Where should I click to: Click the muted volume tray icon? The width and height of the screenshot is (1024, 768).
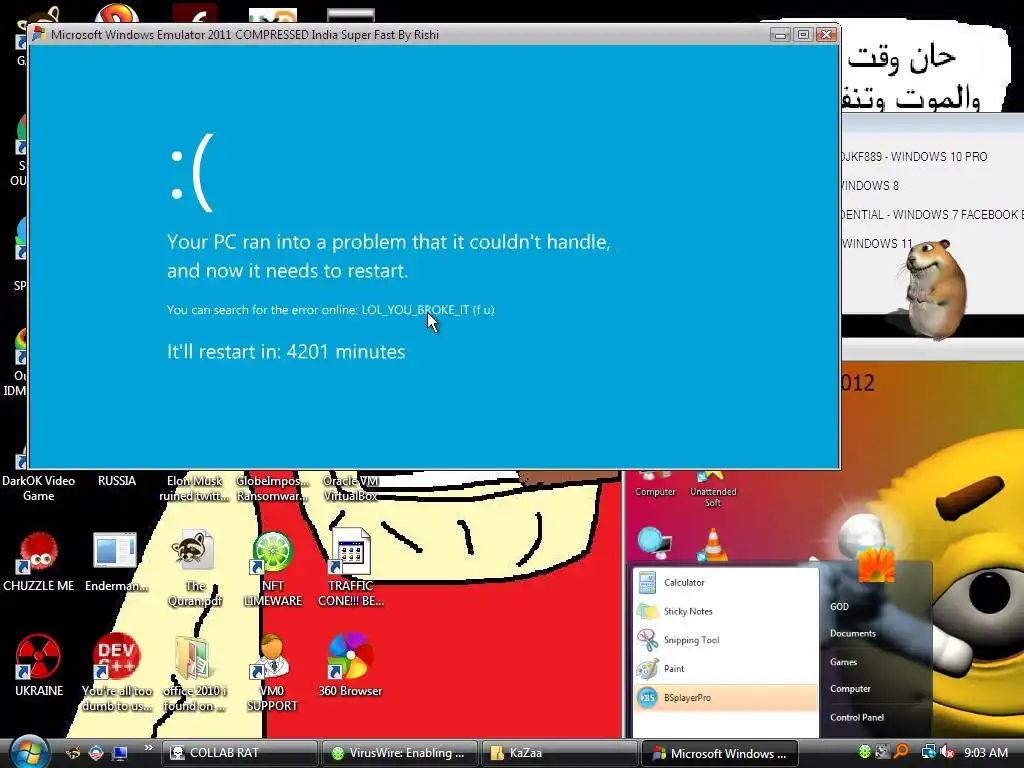point(946,752)
